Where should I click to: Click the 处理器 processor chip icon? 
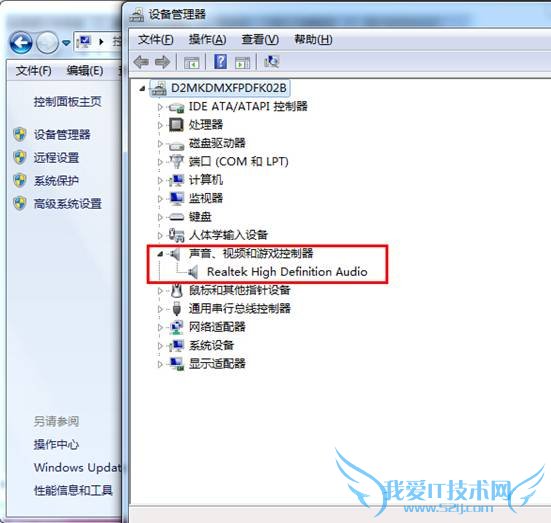pyautogui.click(x=176, y=124)
